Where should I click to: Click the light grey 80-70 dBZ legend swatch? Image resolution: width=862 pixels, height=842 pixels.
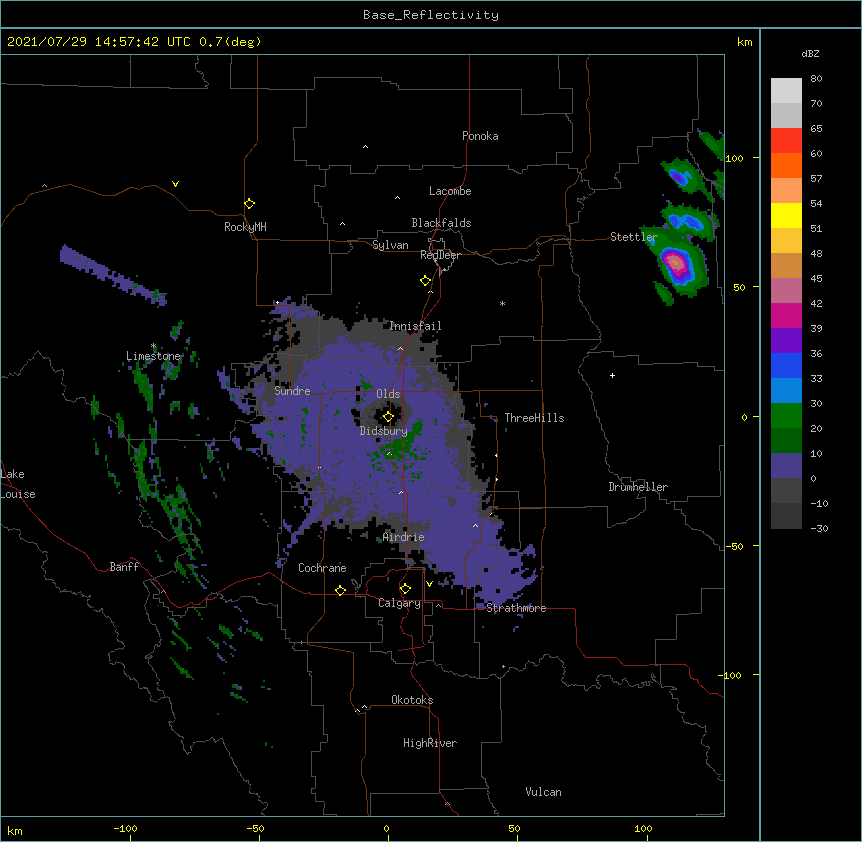coord(786,91)
